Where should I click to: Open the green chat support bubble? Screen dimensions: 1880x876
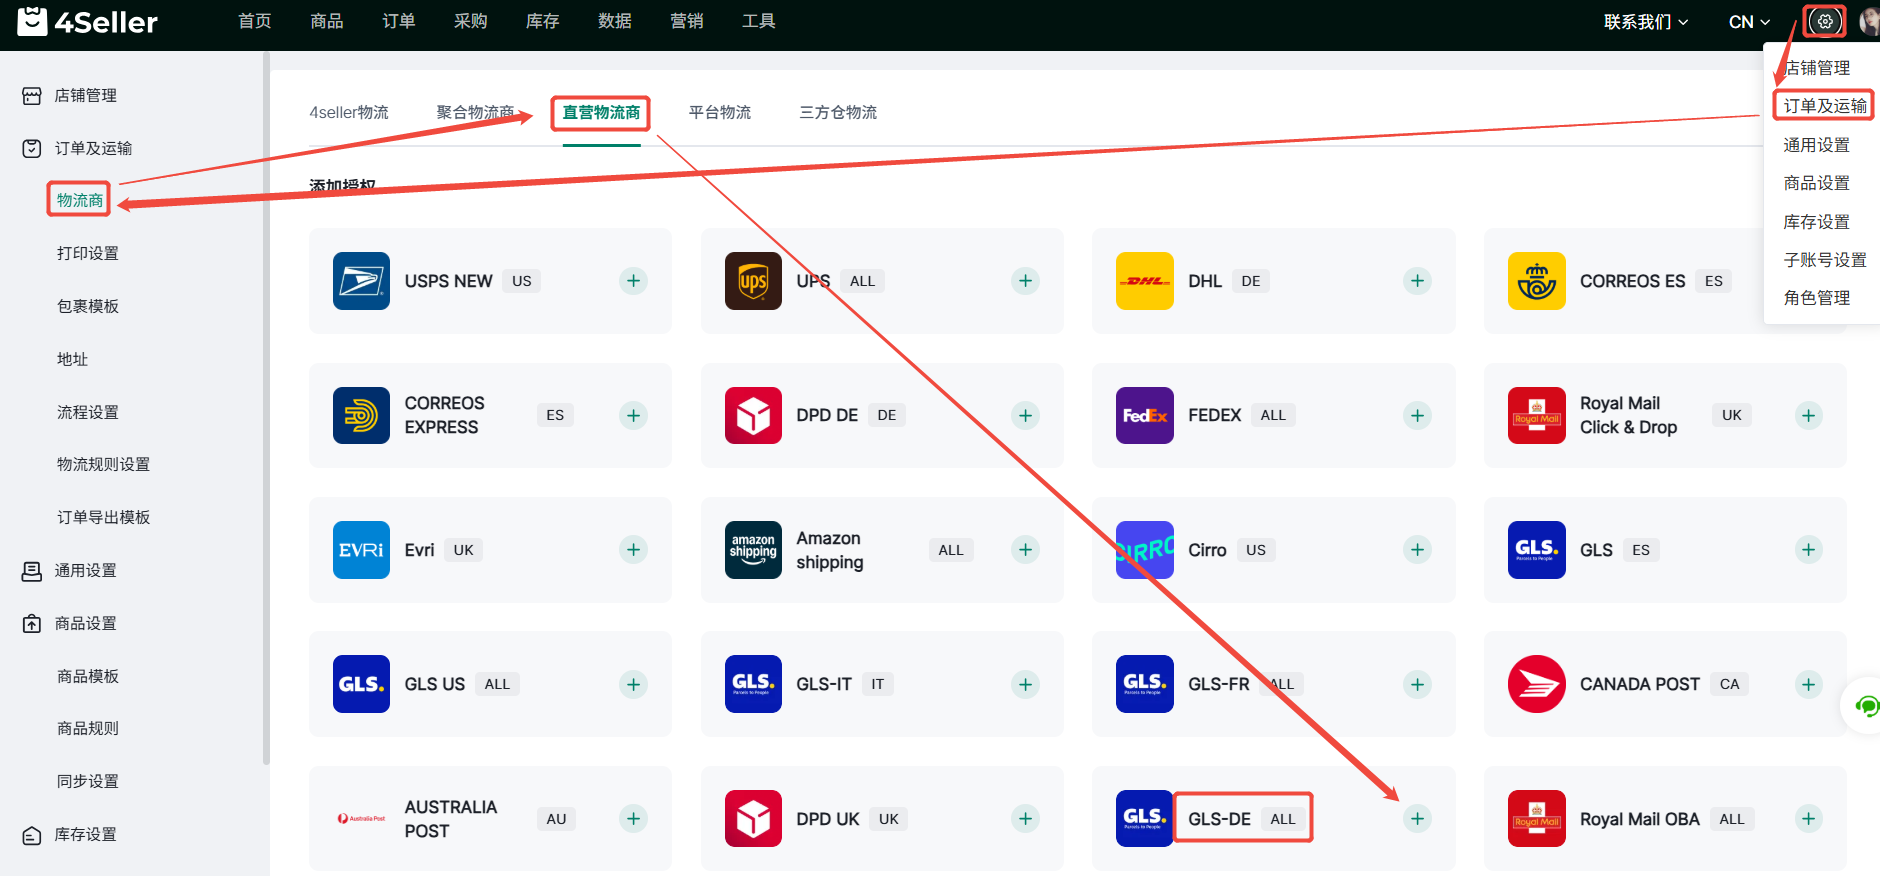click(1866, 706)
